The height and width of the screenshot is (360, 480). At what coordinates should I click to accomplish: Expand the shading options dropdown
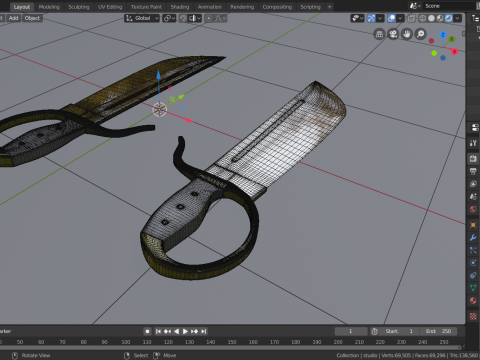click(x=458, y=18)
